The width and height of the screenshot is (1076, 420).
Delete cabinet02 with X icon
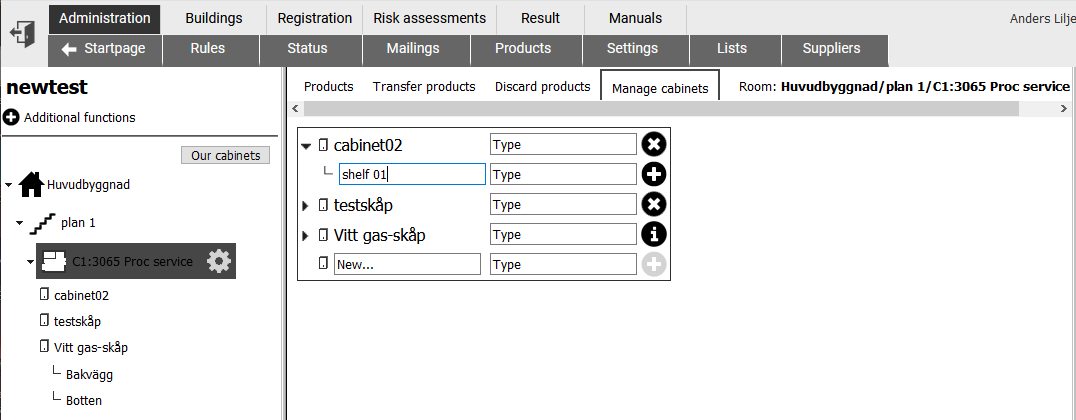654,145
